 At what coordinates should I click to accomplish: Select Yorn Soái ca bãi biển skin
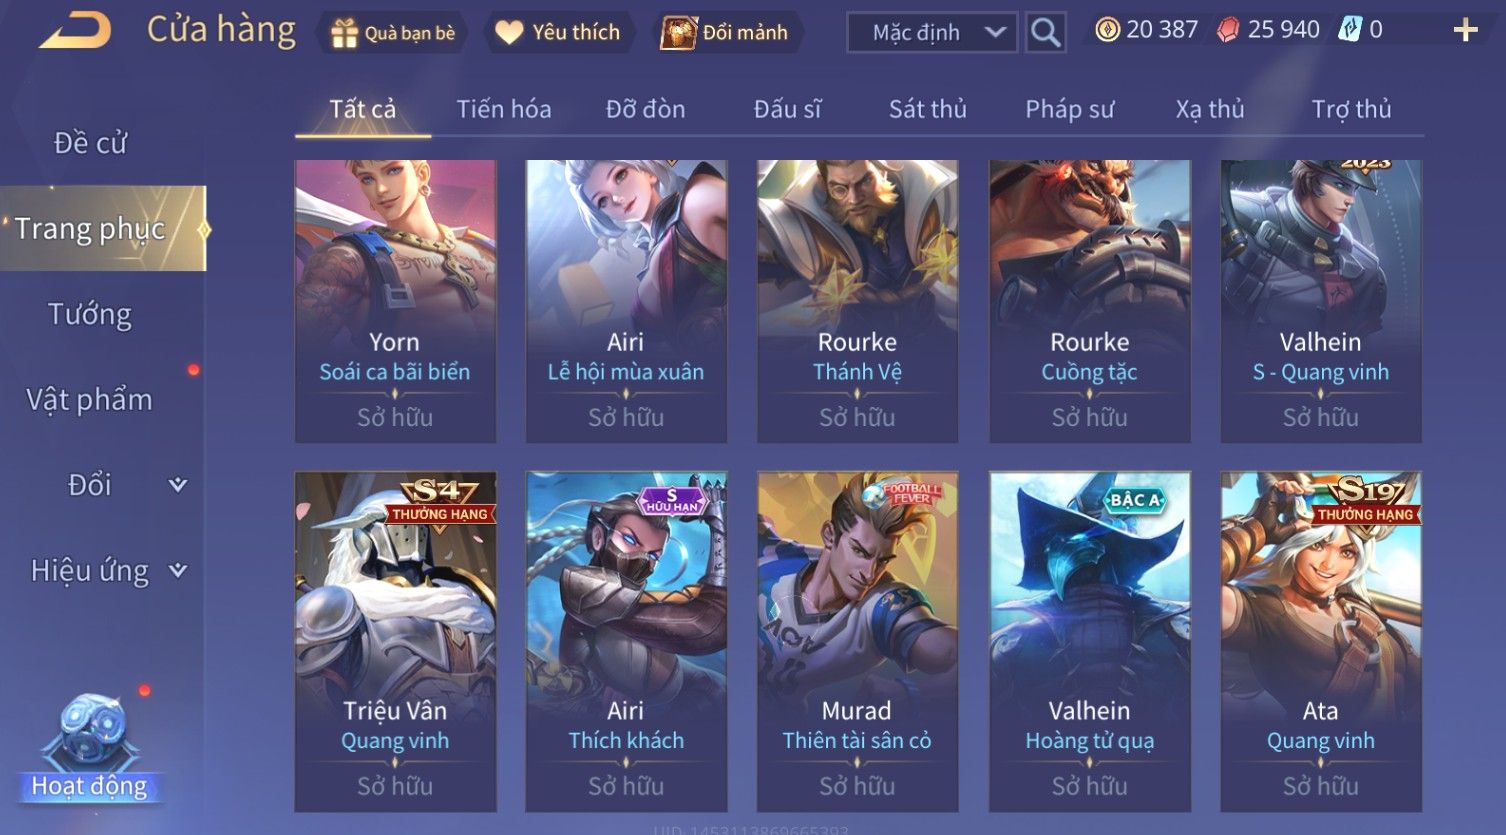[x=395, y=301]
